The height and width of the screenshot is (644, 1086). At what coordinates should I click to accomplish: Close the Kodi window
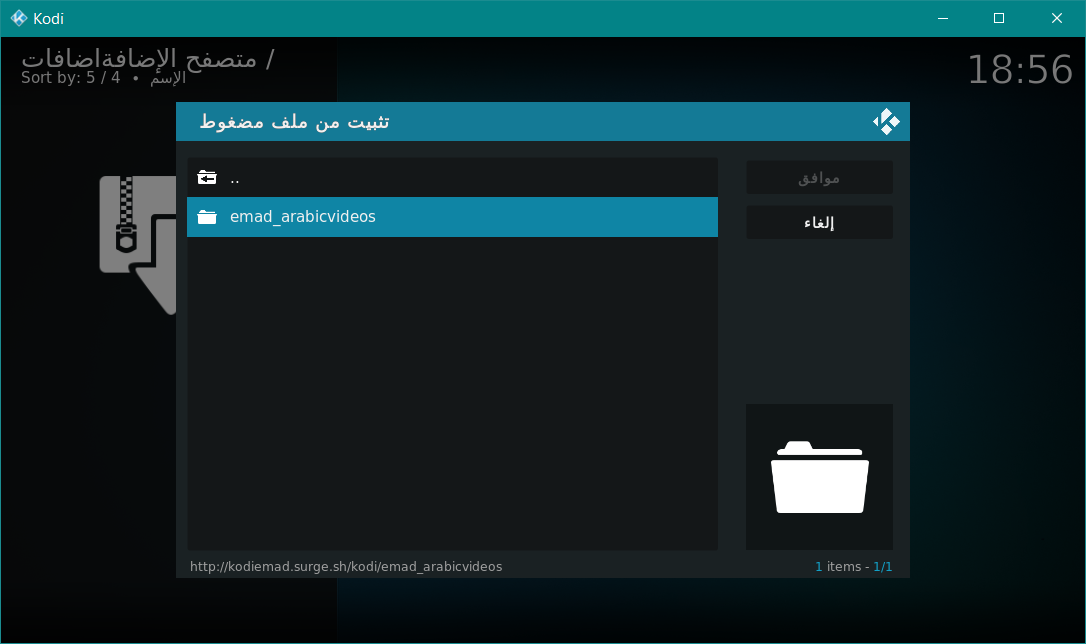(x=1056, y=18)
